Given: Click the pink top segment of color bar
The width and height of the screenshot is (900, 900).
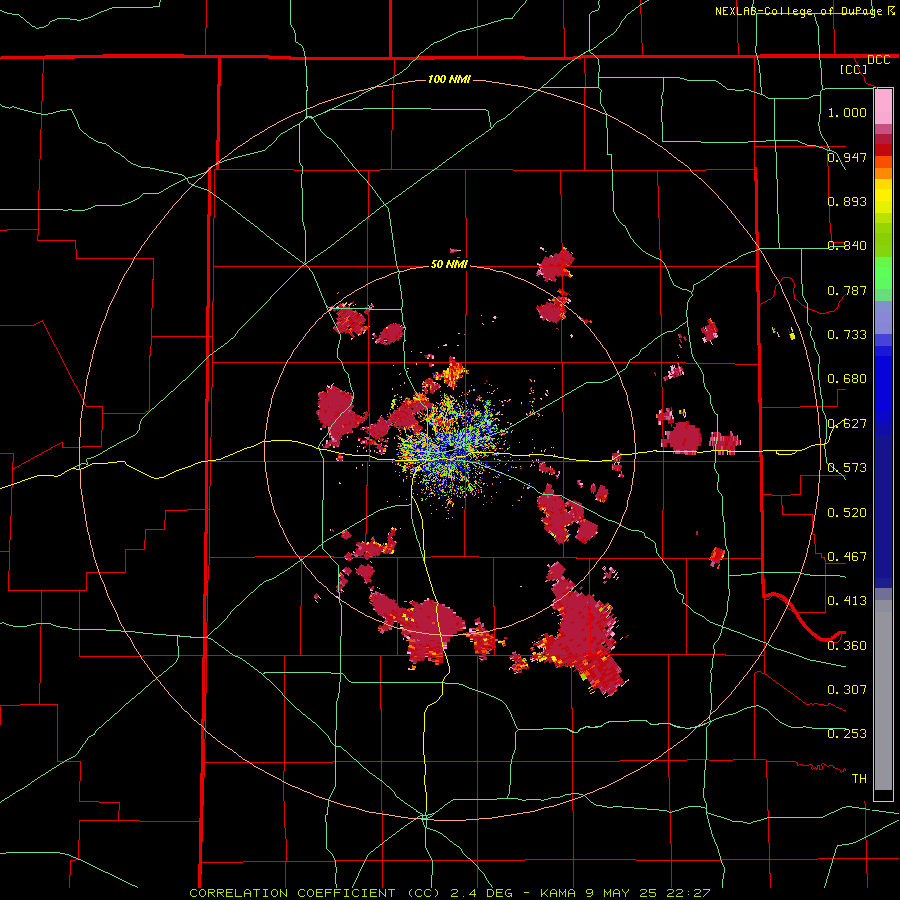Looking at the screenshot, I should click(x=883, y=106).
